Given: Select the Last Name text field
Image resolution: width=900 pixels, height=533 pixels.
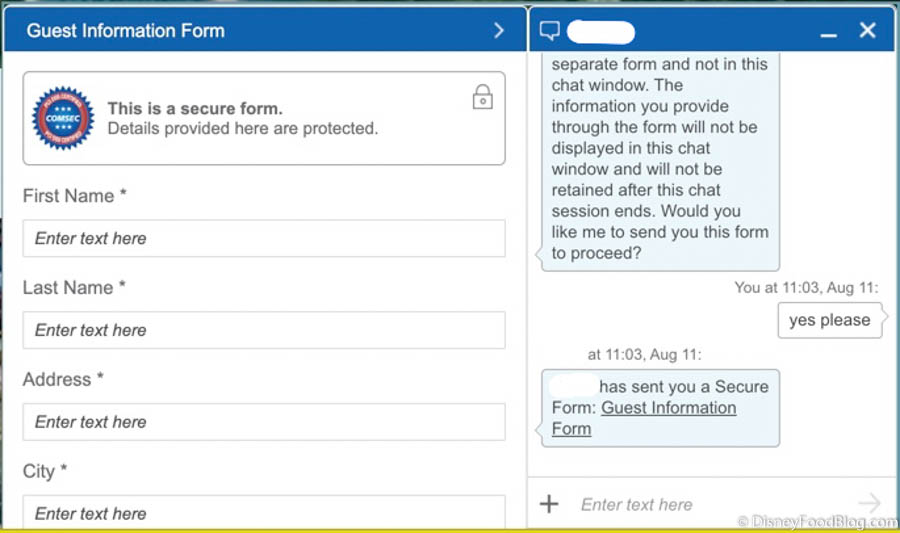Looking at the screenshot, I should click(264, 330).
